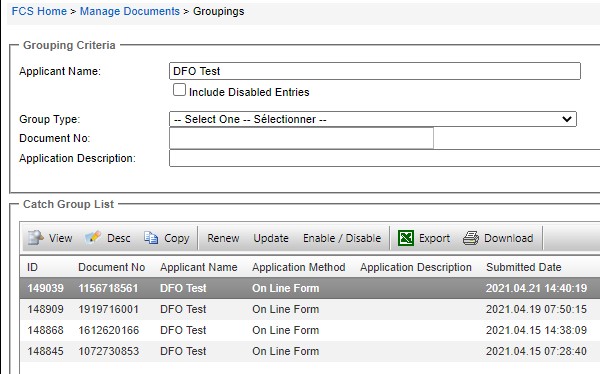
Task: Sort by Application Method column header
Action: pos(298,267)
